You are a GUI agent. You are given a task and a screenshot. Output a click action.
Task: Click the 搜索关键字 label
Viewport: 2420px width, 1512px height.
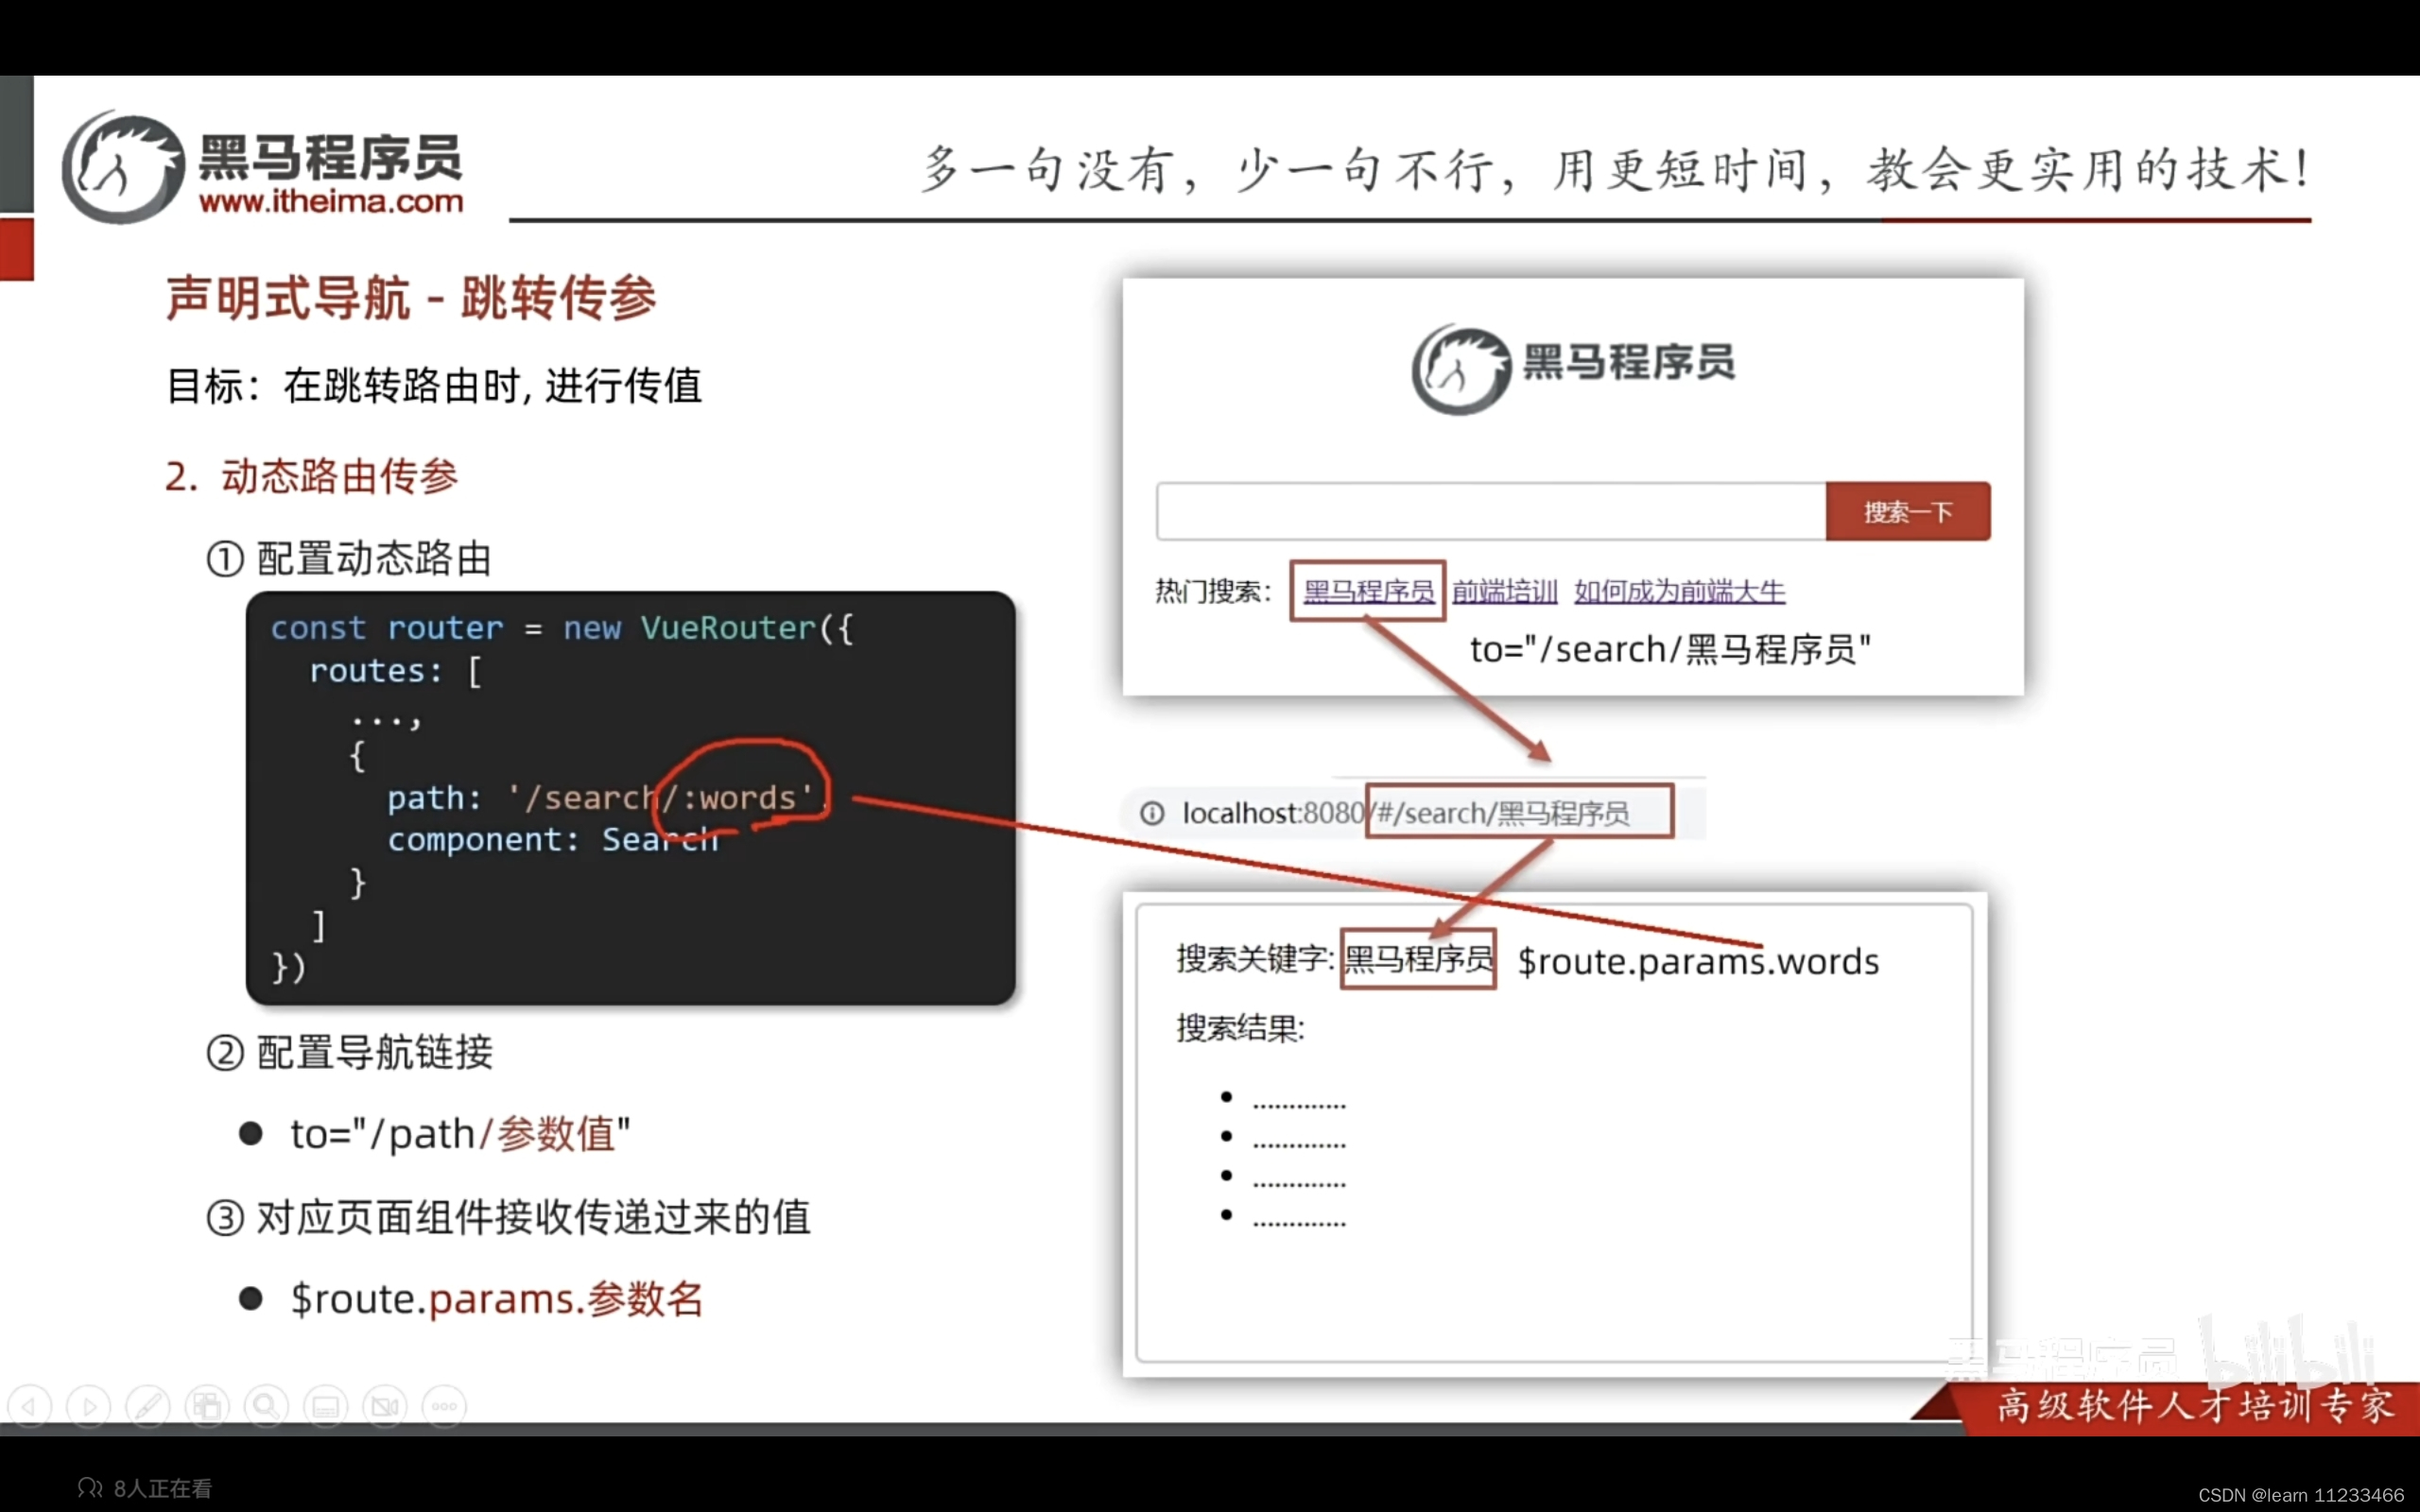click(x=1255, y=958)
